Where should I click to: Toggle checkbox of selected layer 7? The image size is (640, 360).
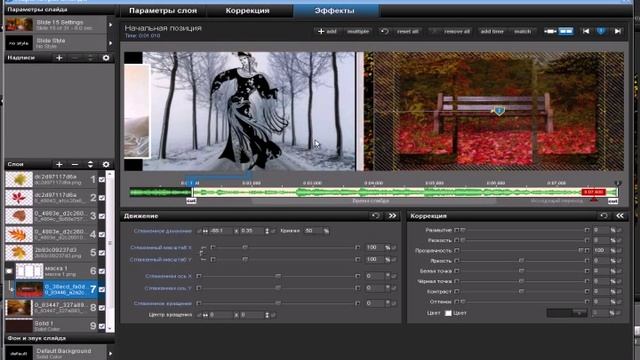(102, 290)
